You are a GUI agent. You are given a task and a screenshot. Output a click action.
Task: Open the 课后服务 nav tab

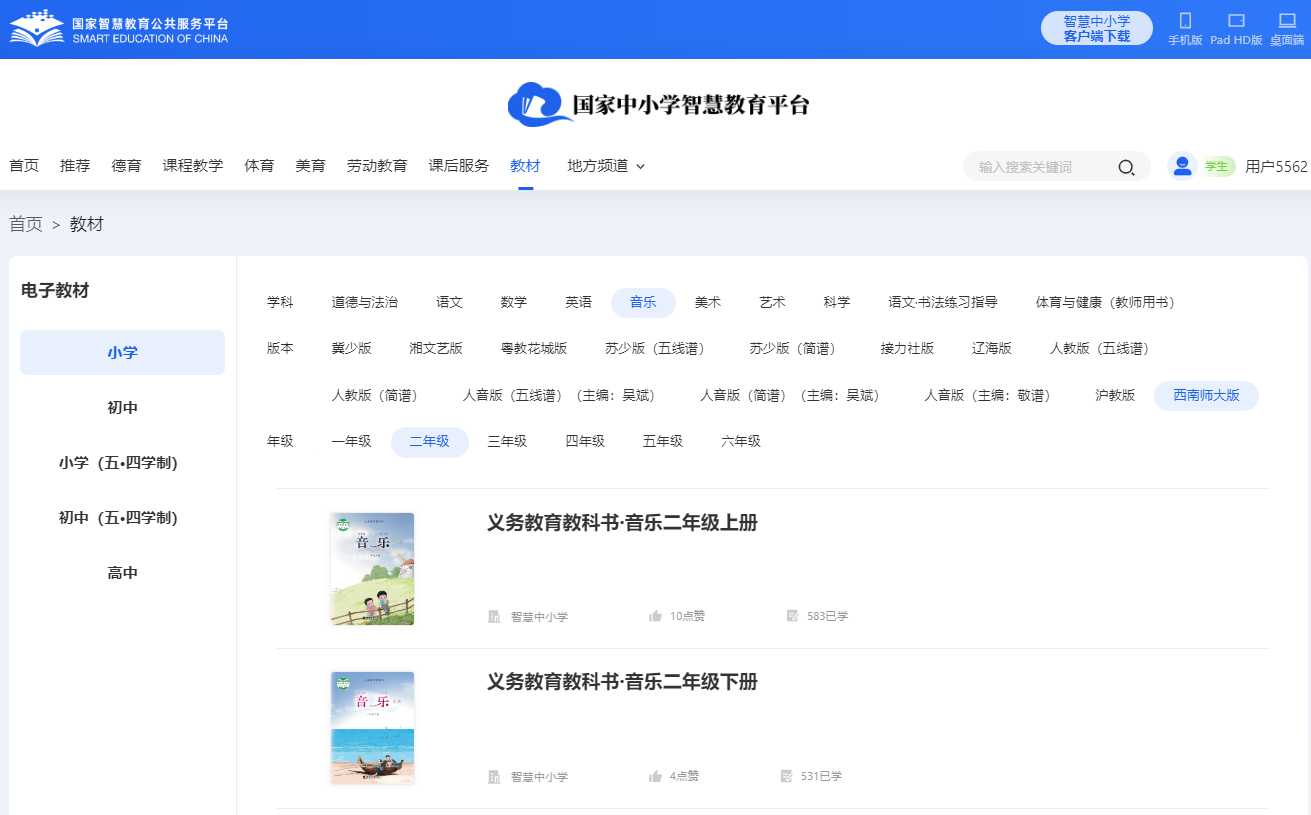pyautogui.click(x=459, y=166)
